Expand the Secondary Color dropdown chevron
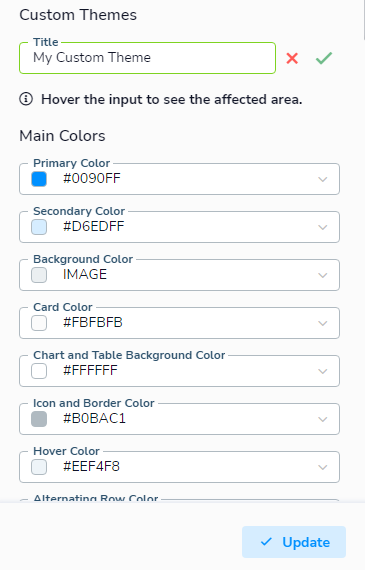The width and height of the screenshot is (365, 570). tap(322, 227)
